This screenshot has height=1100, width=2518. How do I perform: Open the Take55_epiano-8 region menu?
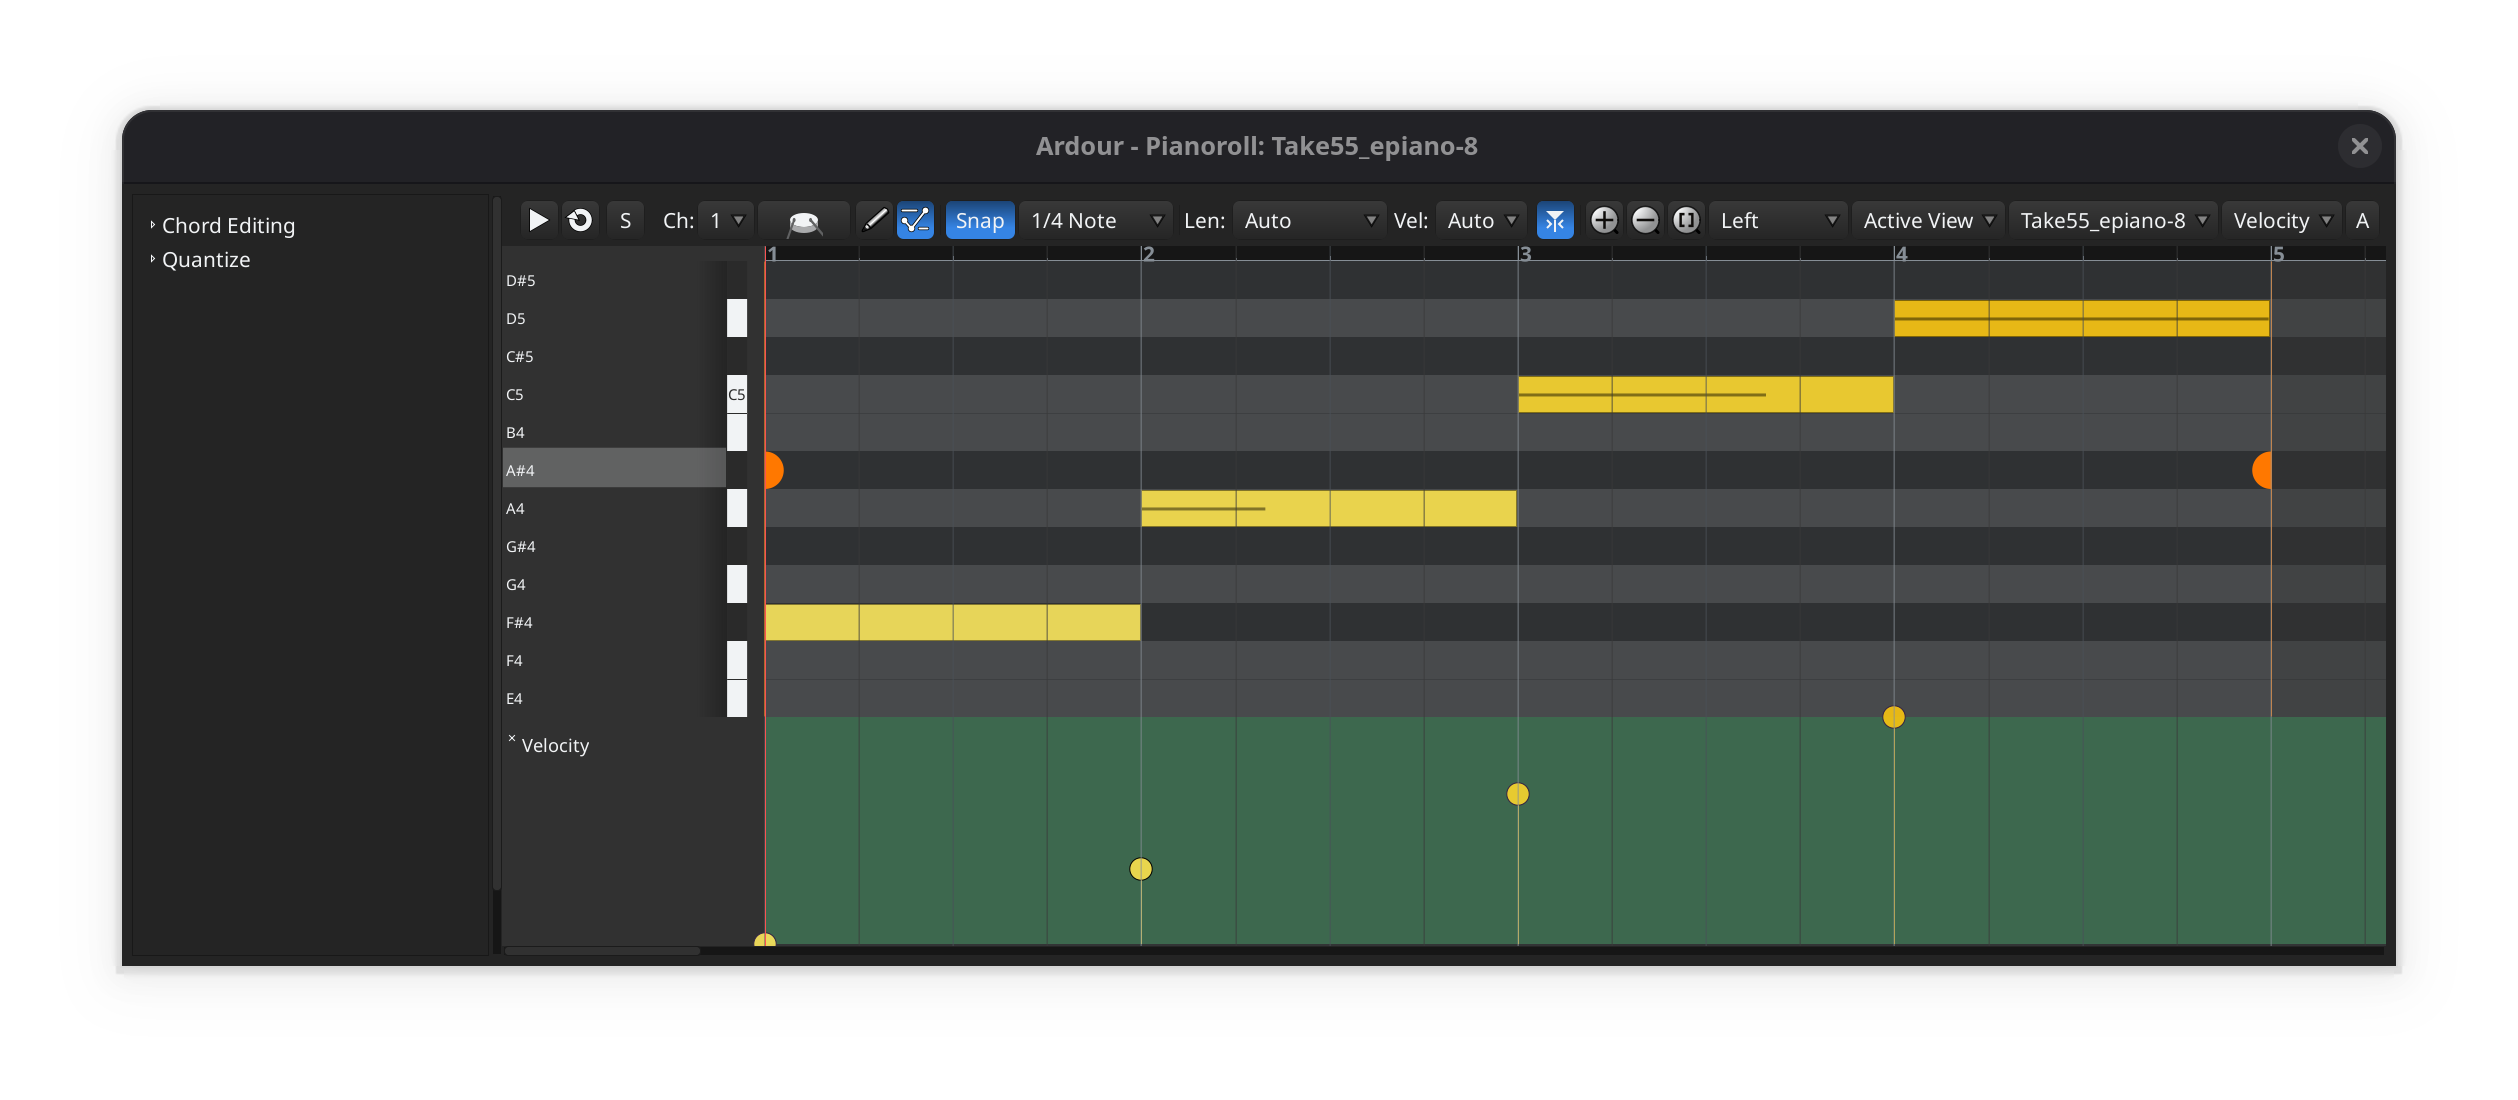pos(2112,221)
